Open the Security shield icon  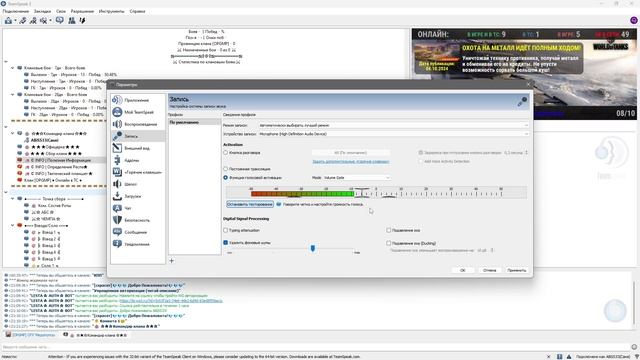click(117, 220)
